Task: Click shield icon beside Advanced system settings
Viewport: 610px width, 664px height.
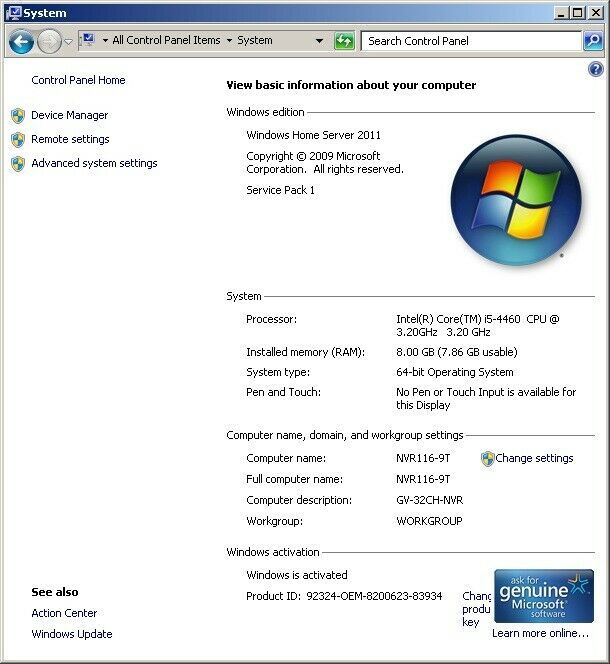Action: point(18,164)
